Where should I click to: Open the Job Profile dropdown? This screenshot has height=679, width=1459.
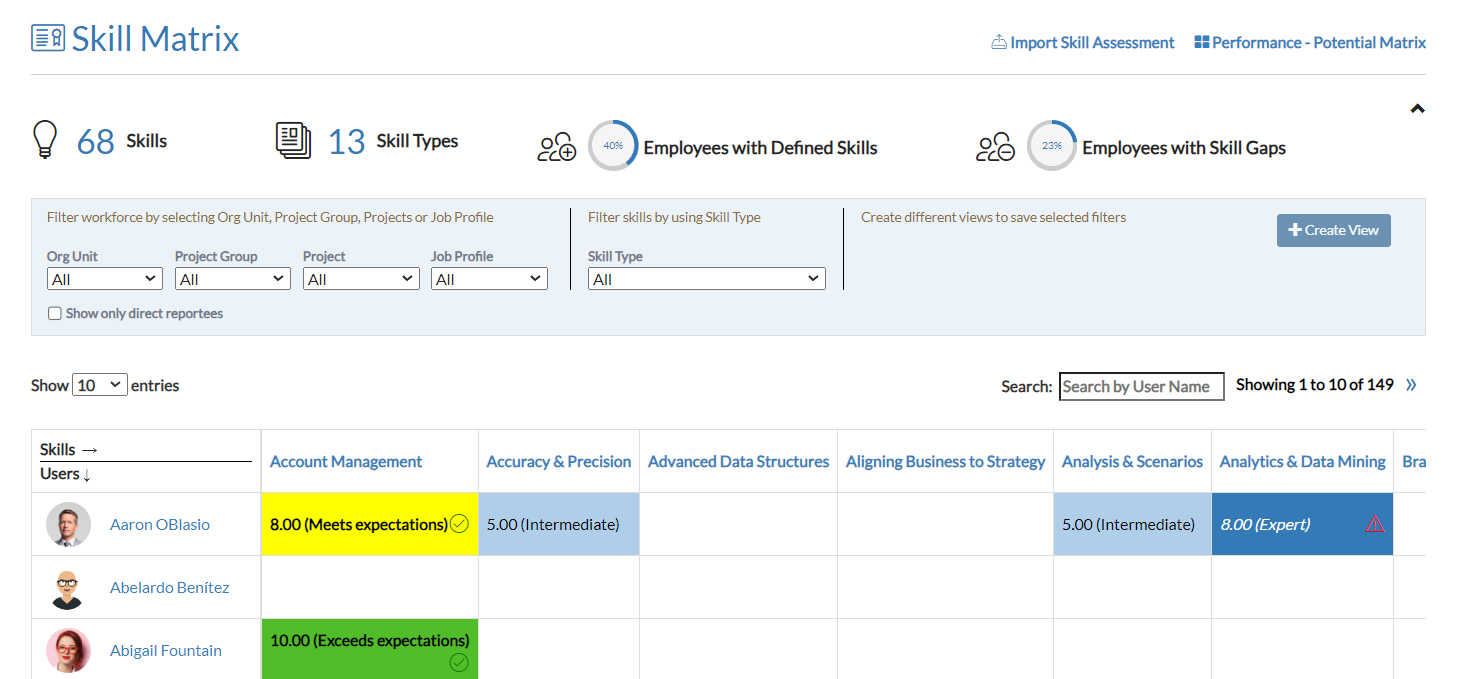489,279
